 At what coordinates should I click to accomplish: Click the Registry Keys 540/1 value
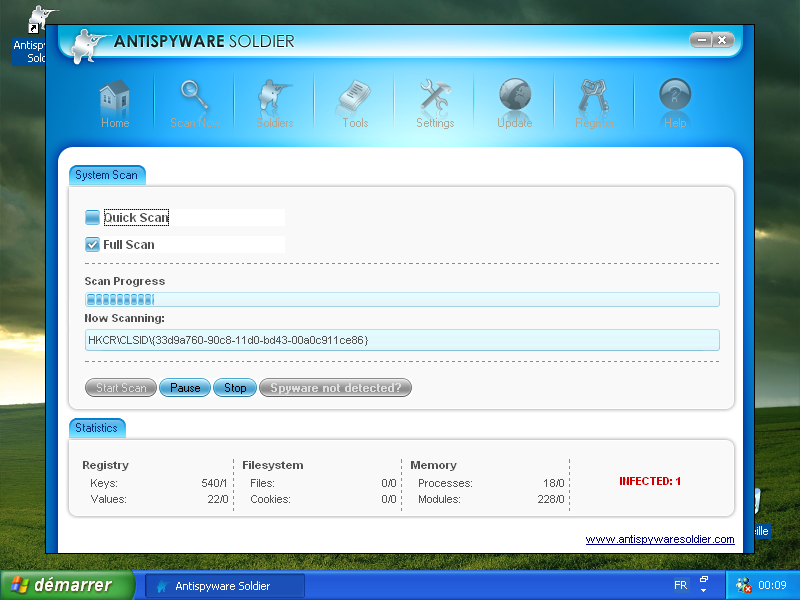(214, 483)
